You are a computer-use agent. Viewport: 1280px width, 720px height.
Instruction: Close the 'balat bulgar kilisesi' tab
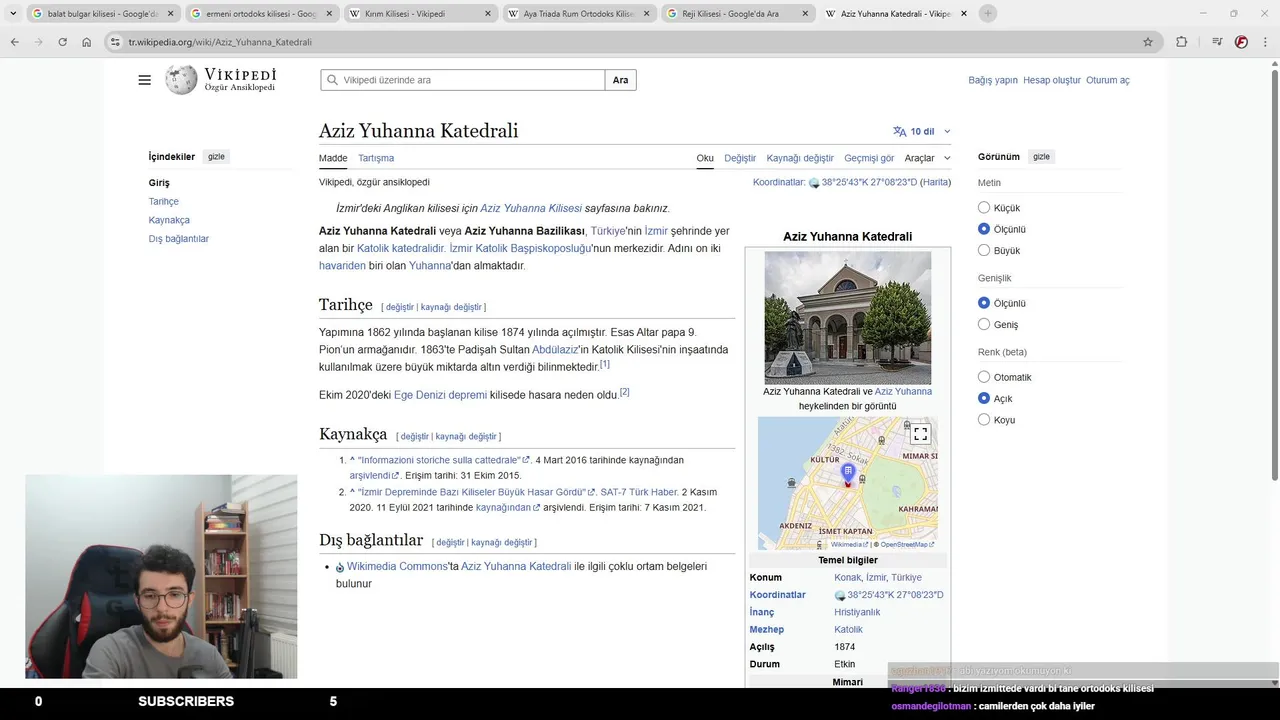170,14
